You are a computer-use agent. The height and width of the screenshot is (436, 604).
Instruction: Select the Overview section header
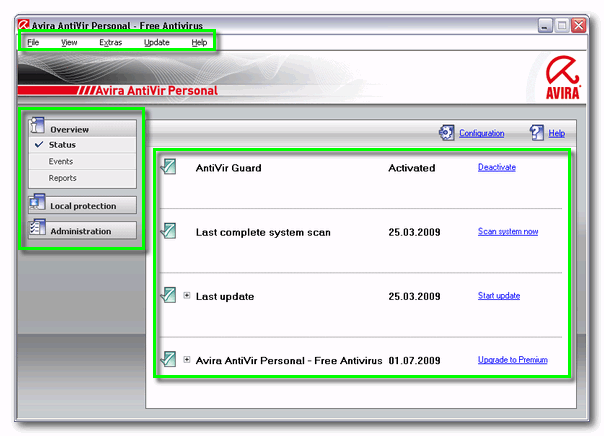pyautogui.click(x=82, y=129)
